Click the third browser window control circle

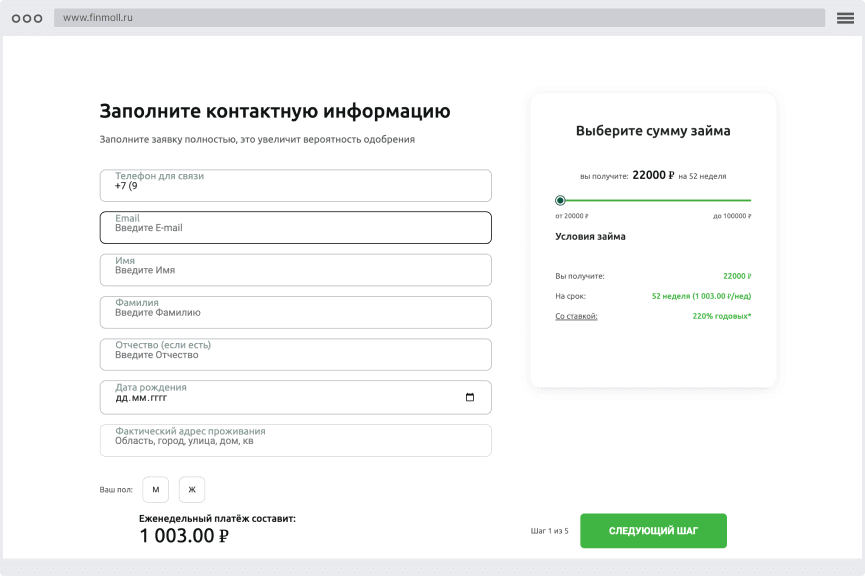[x=40, y=17]
